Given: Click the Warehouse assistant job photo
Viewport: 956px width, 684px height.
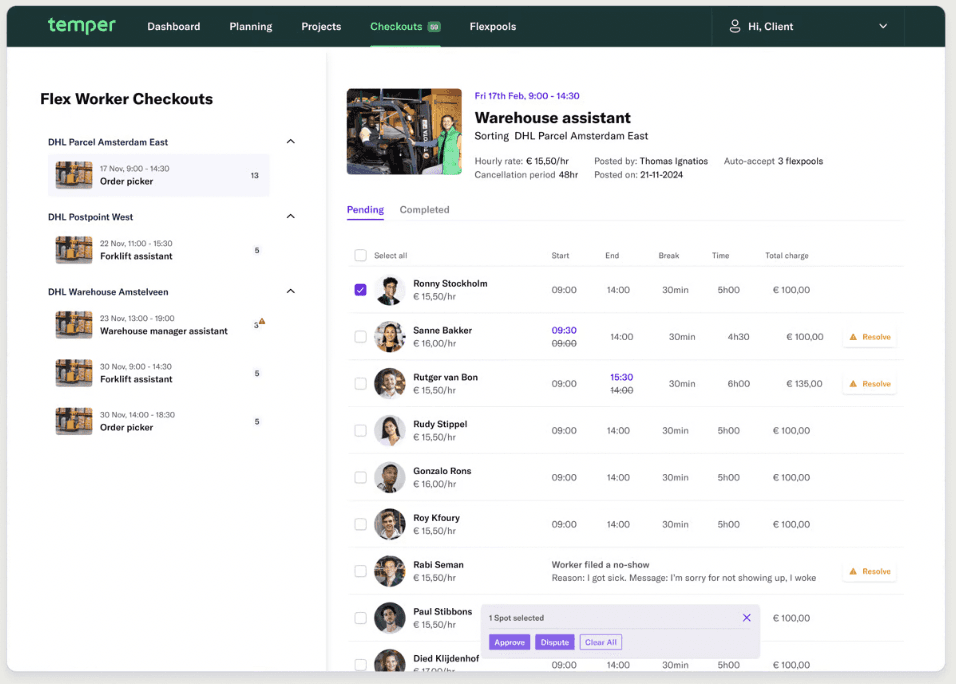Looking at the screenshot, I should (404, 132).
